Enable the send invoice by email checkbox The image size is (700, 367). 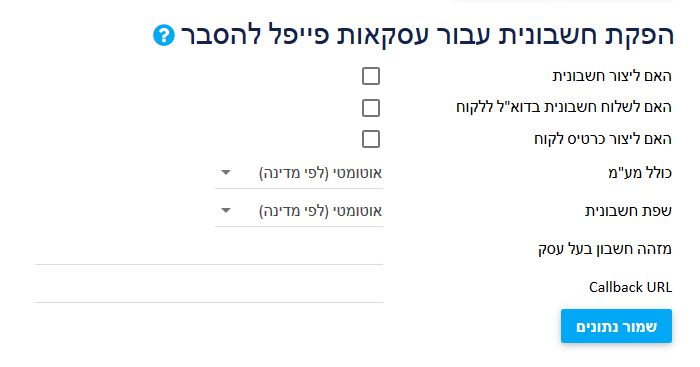371,108
